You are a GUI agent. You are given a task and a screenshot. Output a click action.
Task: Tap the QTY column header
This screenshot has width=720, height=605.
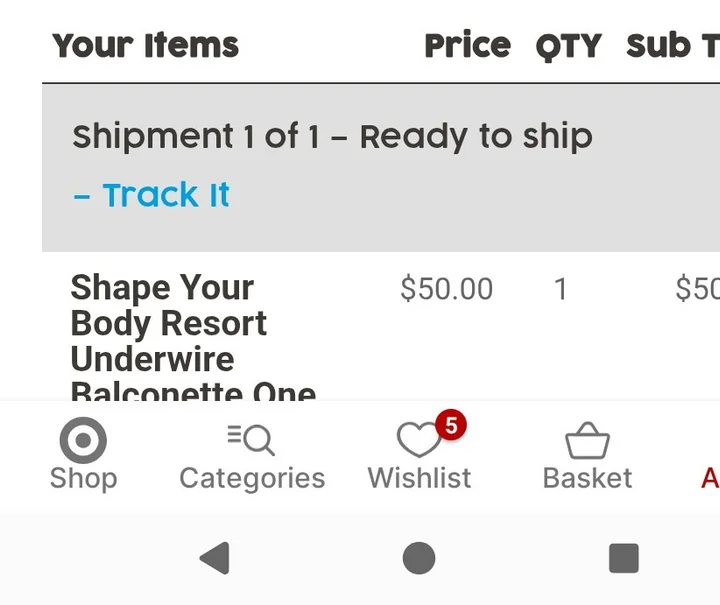568,46
